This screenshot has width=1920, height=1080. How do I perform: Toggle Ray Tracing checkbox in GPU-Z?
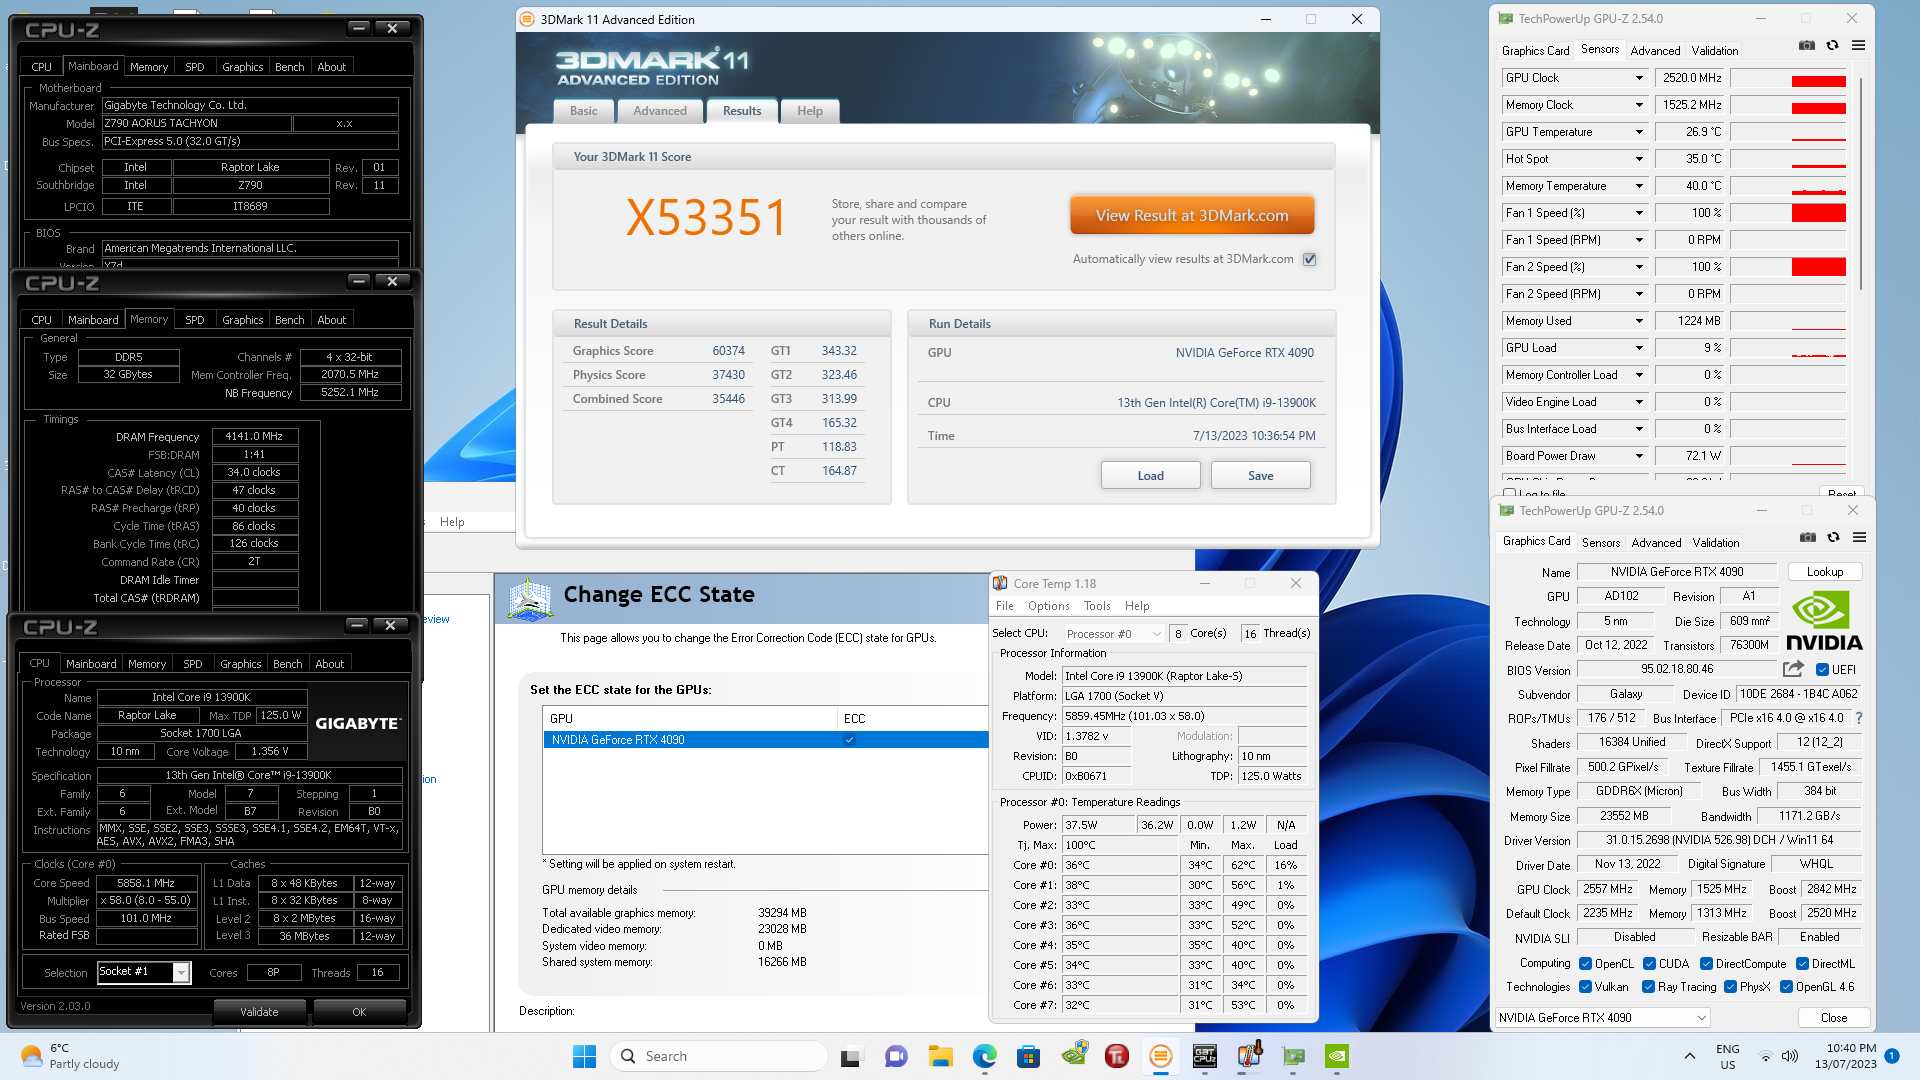click(1648, 987)
